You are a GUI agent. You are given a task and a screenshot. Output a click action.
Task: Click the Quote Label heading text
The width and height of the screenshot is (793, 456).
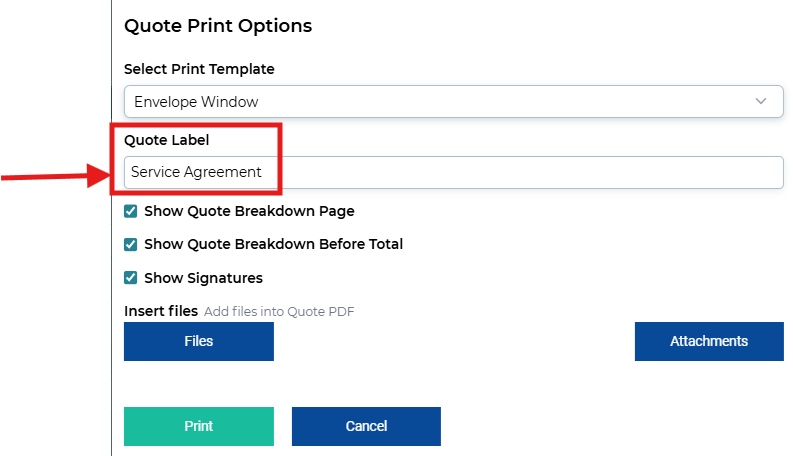[x=166, y=140]
